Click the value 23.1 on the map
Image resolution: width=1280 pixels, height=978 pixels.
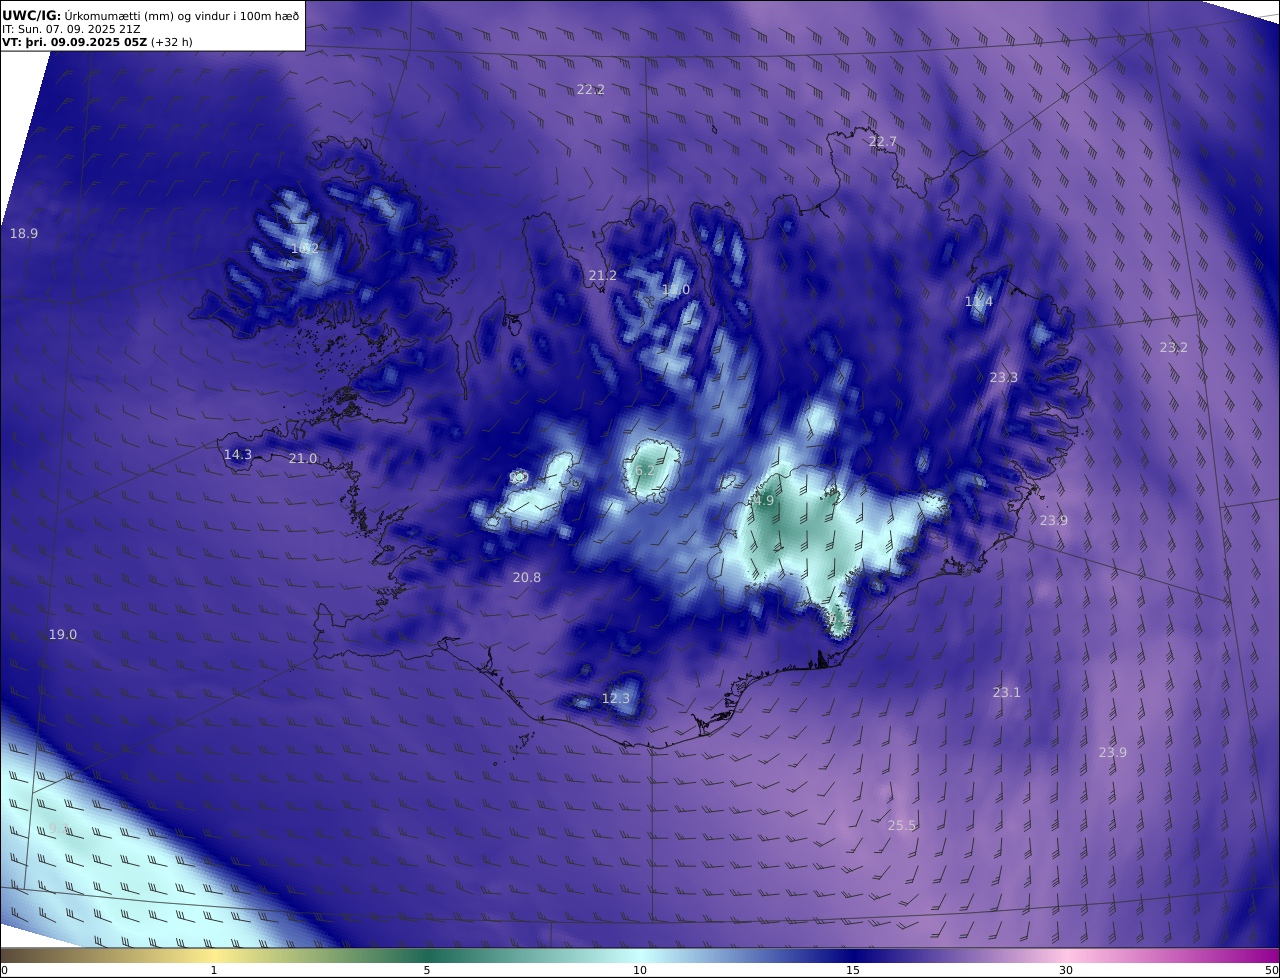(x=1007, y=693)
